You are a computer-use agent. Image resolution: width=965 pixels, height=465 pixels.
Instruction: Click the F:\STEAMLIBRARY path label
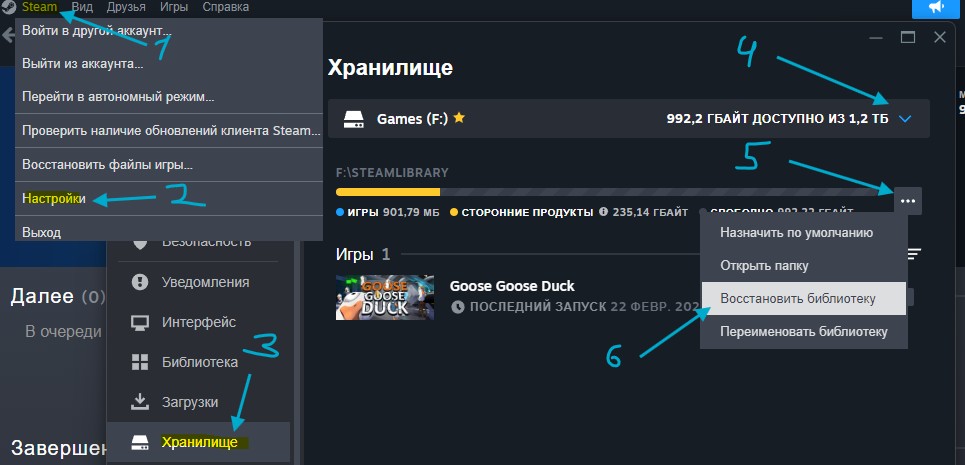click(393, 173)
